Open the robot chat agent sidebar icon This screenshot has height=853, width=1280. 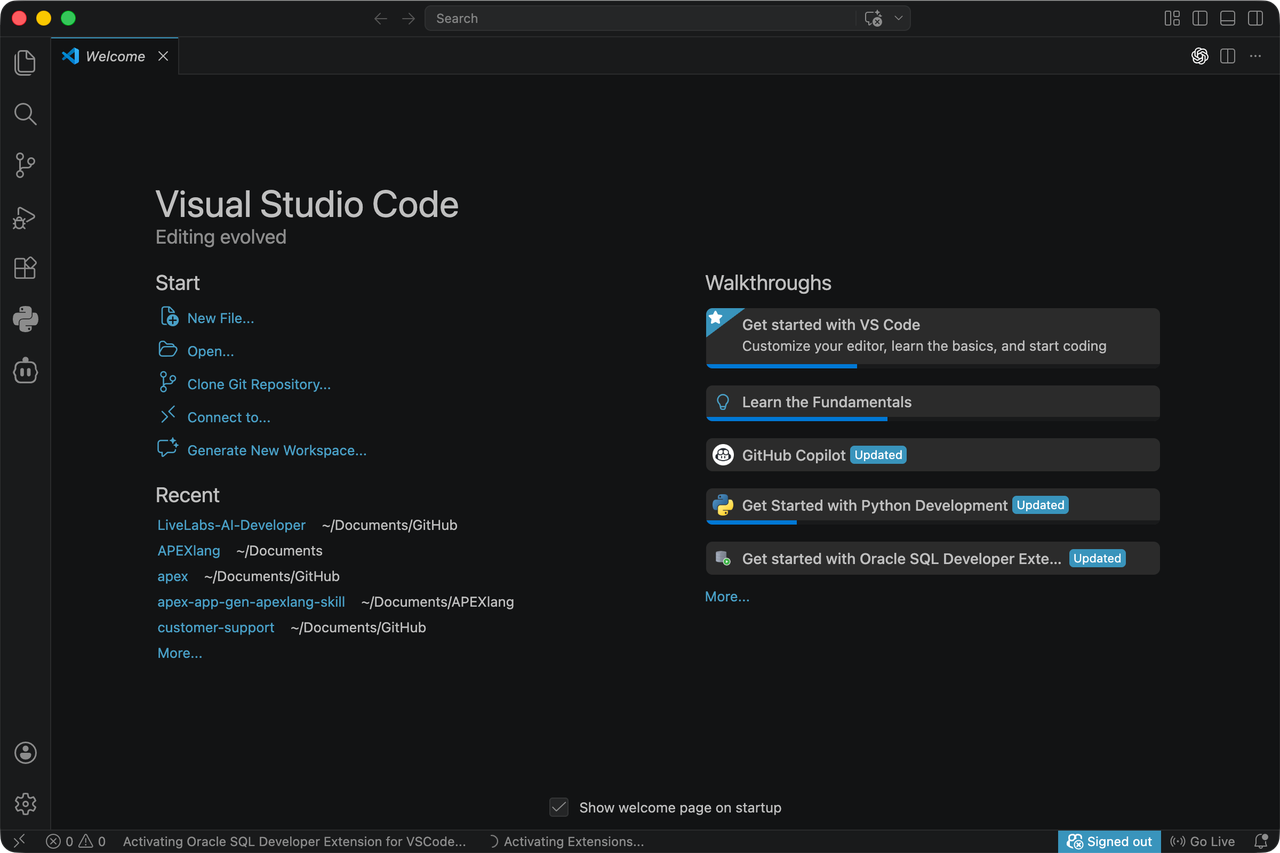tap(25, 371)
